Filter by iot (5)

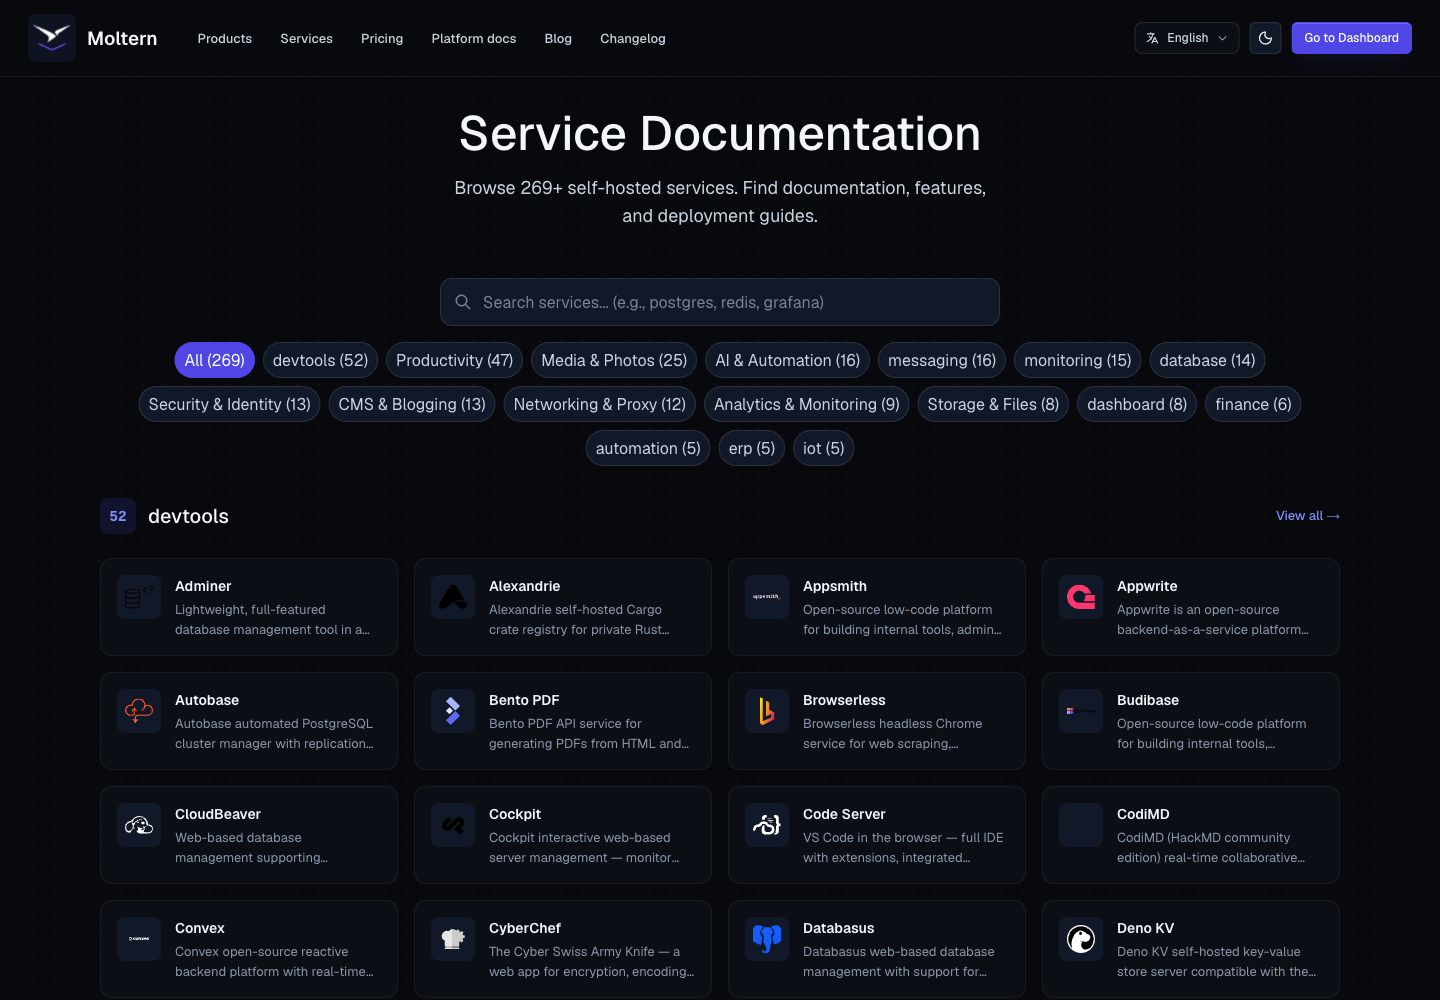click(x=823, y=448)
